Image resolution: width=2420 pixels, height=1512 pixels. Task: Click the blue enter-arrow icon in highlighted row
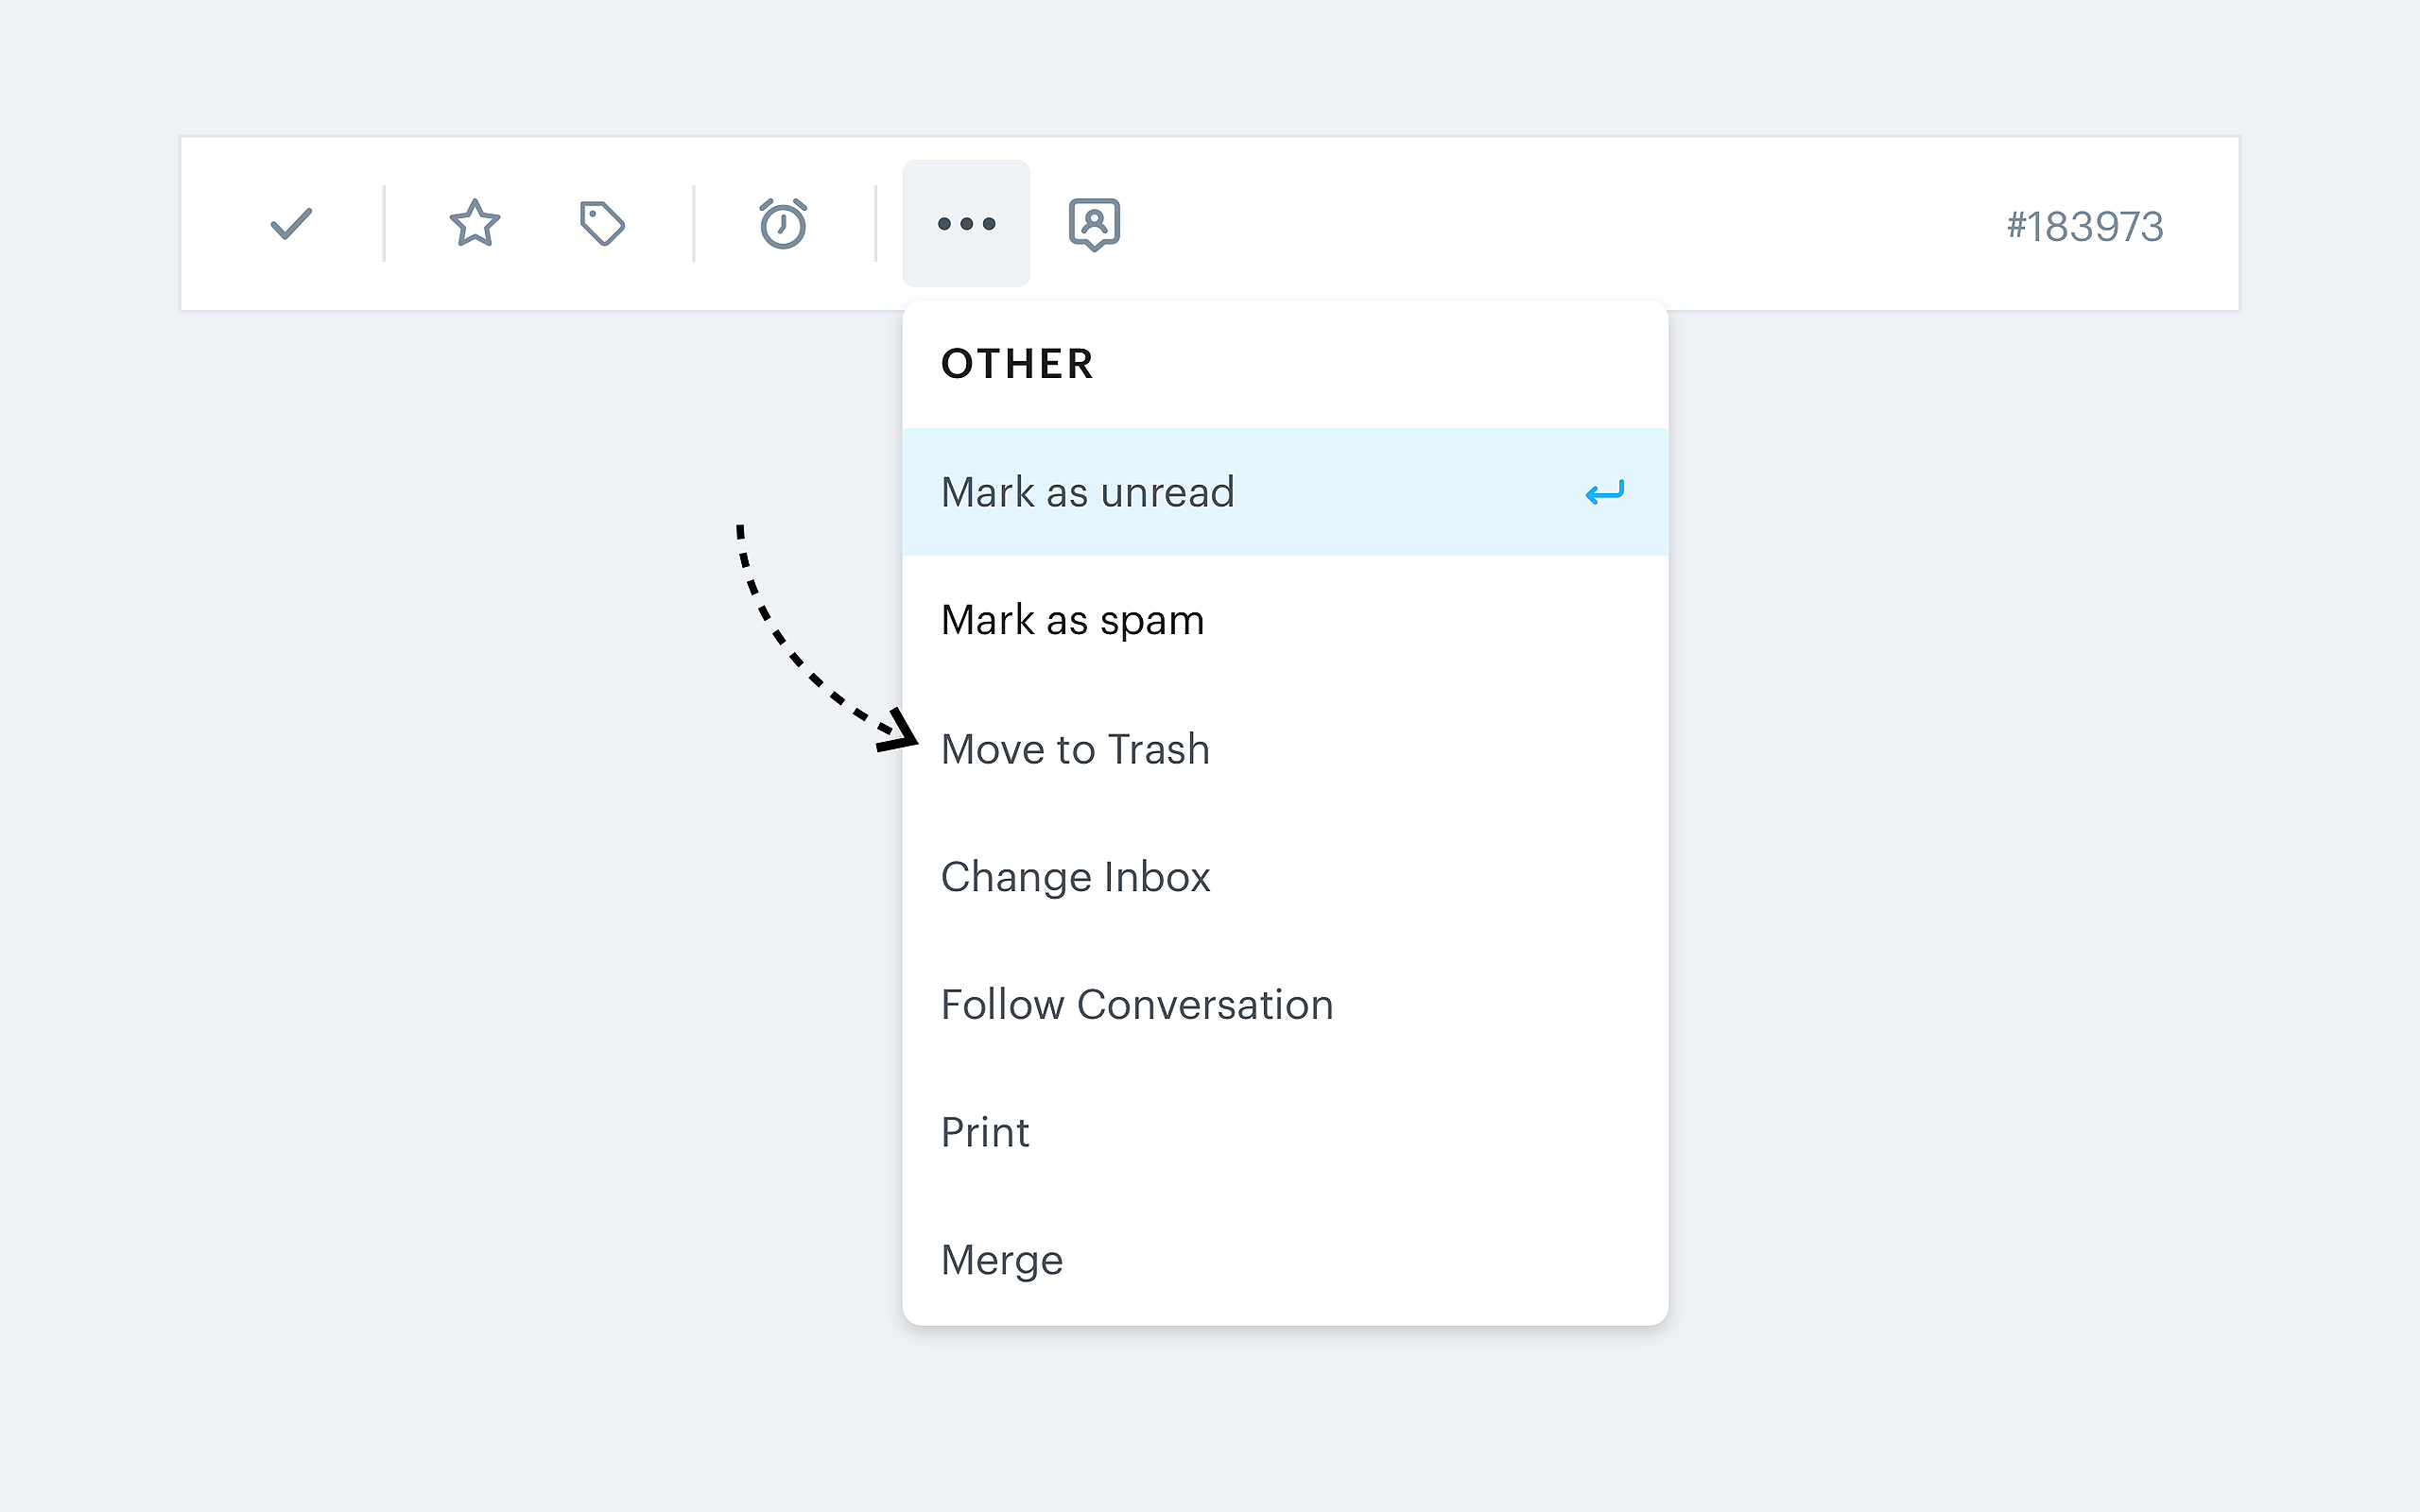click(x=1604, y=493)
